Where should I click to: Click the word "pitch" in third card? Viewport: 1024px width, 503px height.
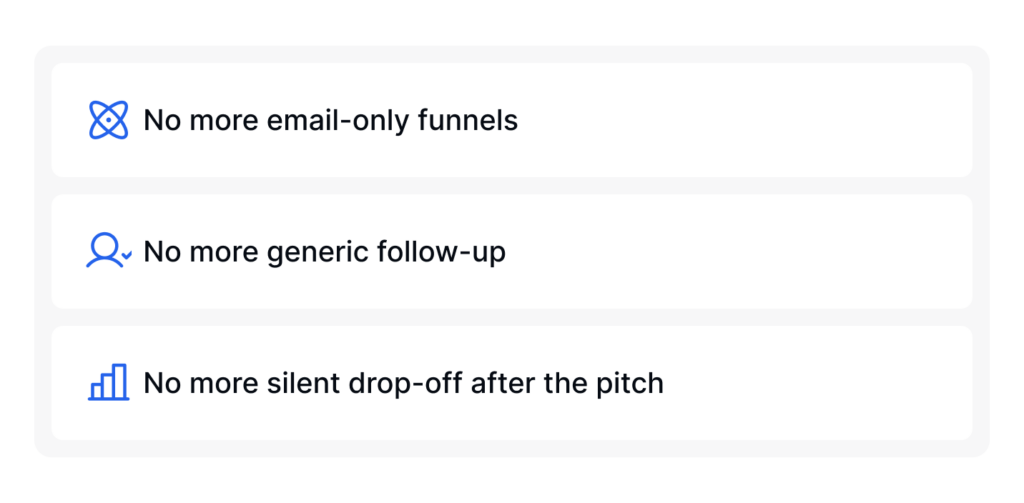point(629,383)
